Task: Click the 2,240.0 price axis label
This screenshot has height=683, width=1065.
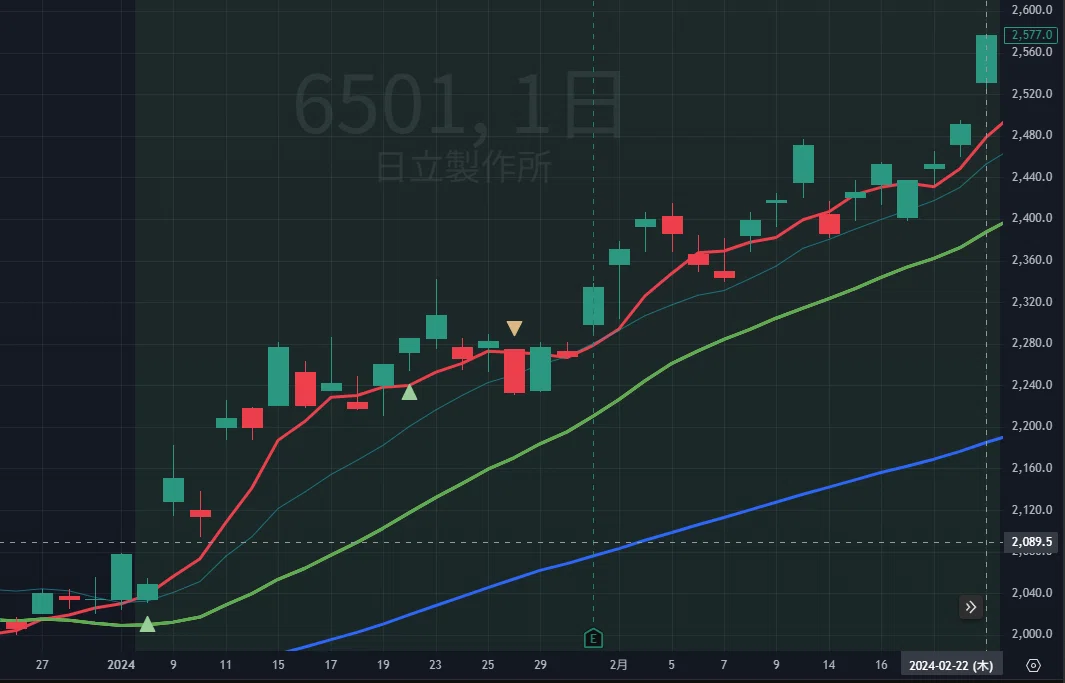Action: tap(1032, 385)
